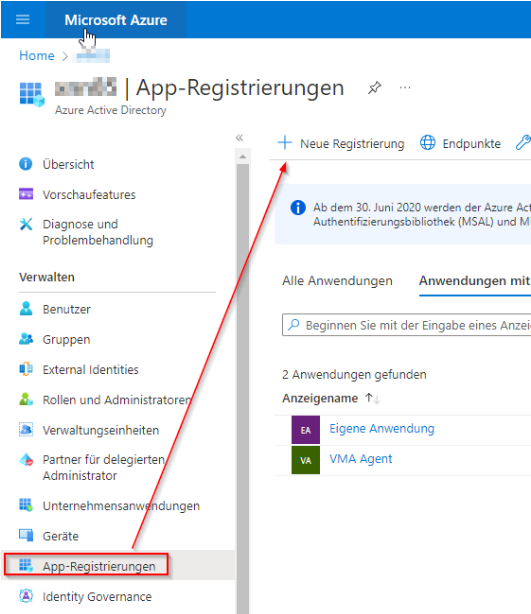Open the more options ellipsis
The image size is (531, 614).
405,87
